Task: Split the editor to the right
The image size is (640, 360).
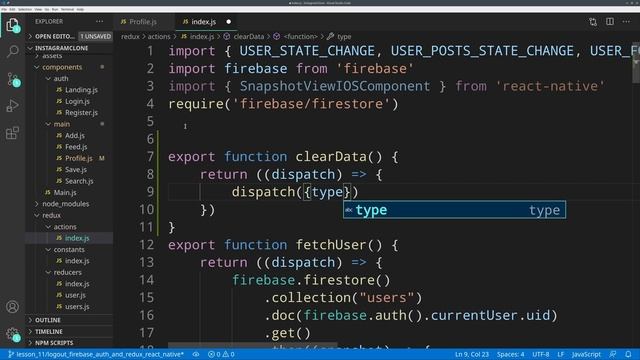Action: pos(610,22)
